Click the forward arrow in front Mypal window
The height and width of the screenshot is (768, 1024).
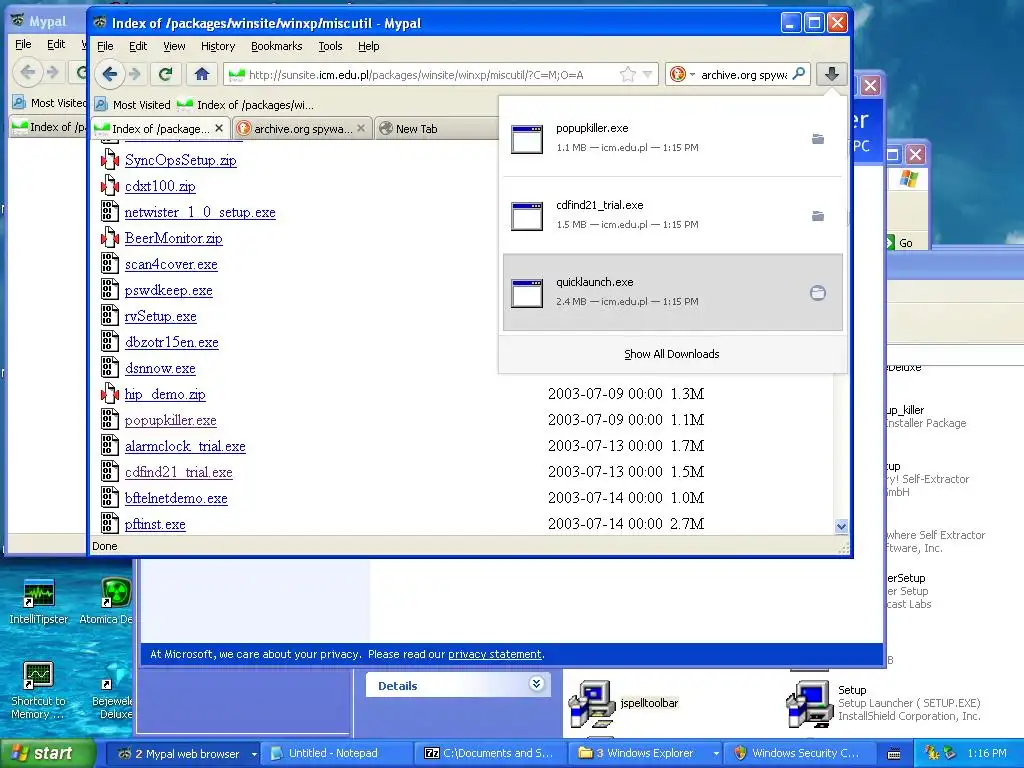[x=135, y=74]
